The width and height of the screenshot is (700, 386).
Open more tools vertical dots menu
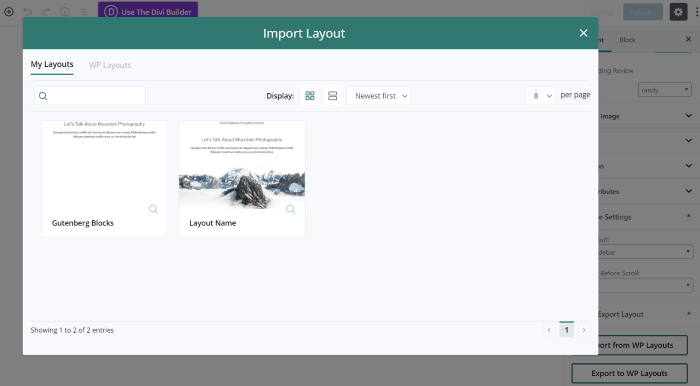tap(696, 12)
